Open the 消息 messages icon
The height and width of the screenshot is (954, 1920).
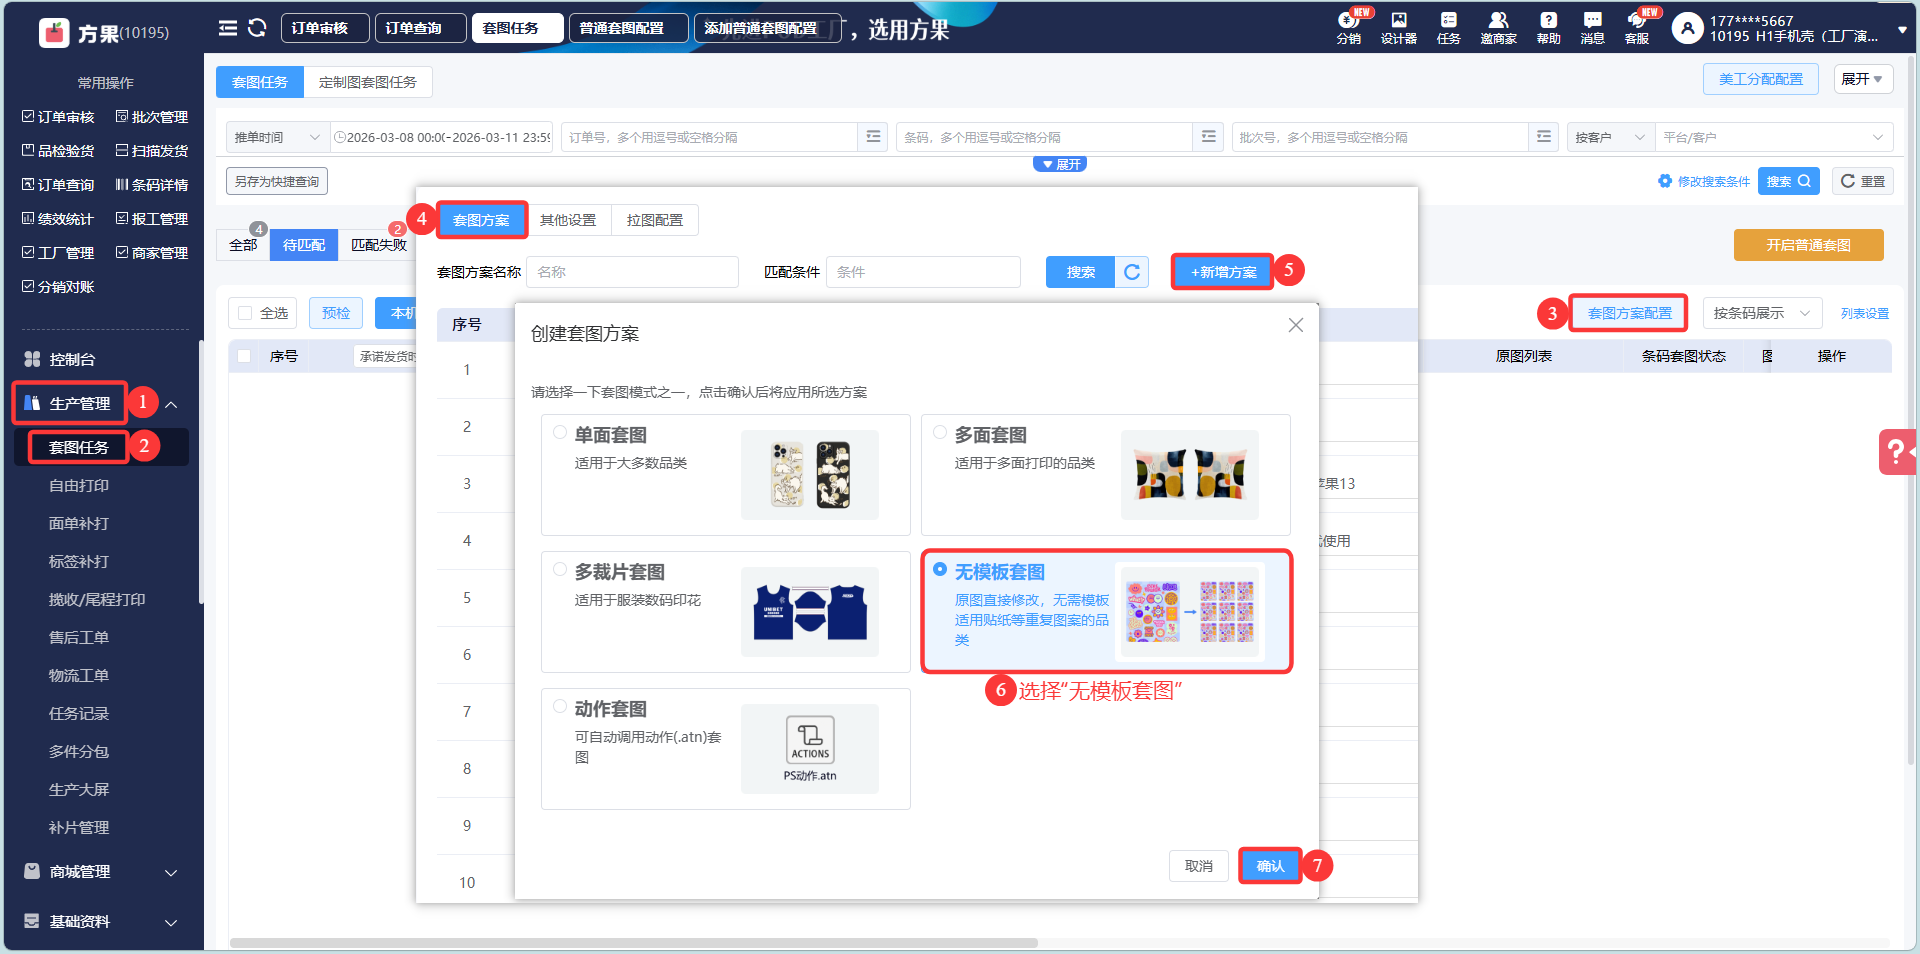tap(1592, 28)
